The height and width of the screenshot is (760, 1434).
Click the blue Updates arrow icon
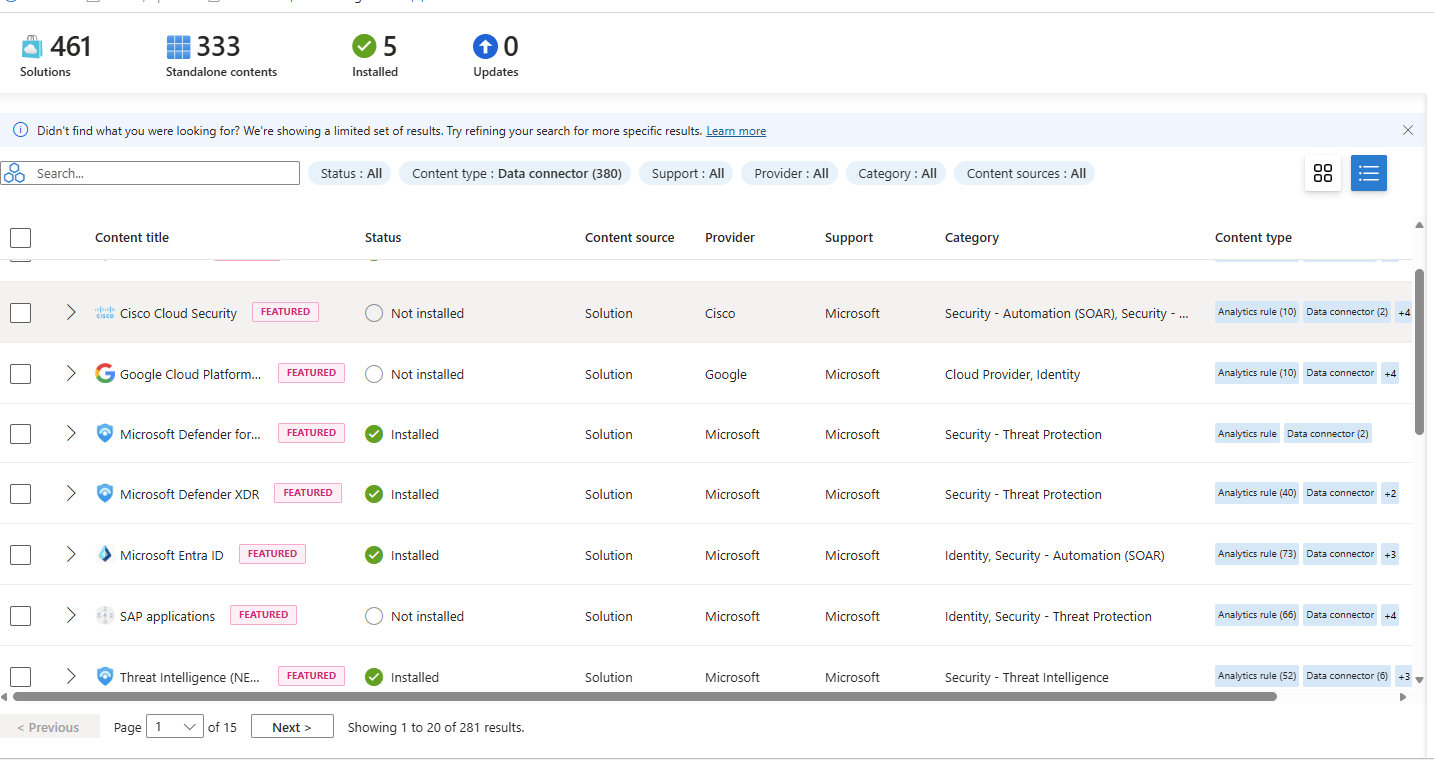point(485,46)
